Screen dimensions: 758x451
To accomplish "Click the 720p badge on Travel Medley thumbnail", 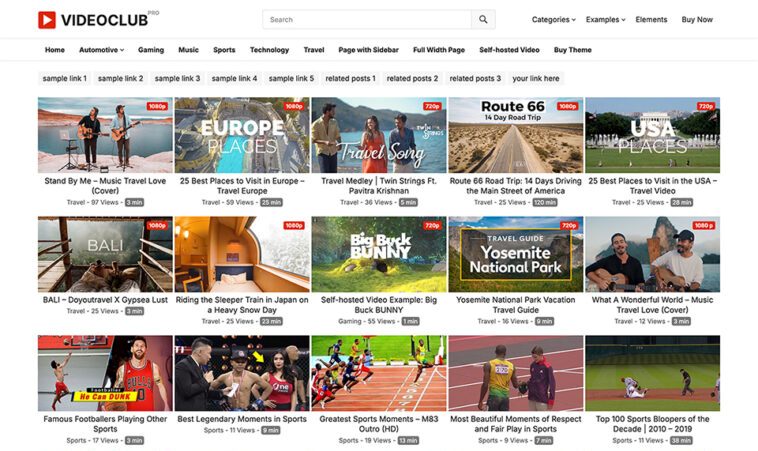I will click(x=432, y=106).
